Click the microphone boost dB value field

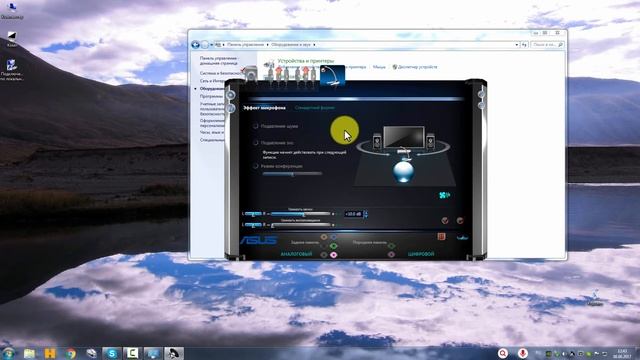(x=353, y=214)
